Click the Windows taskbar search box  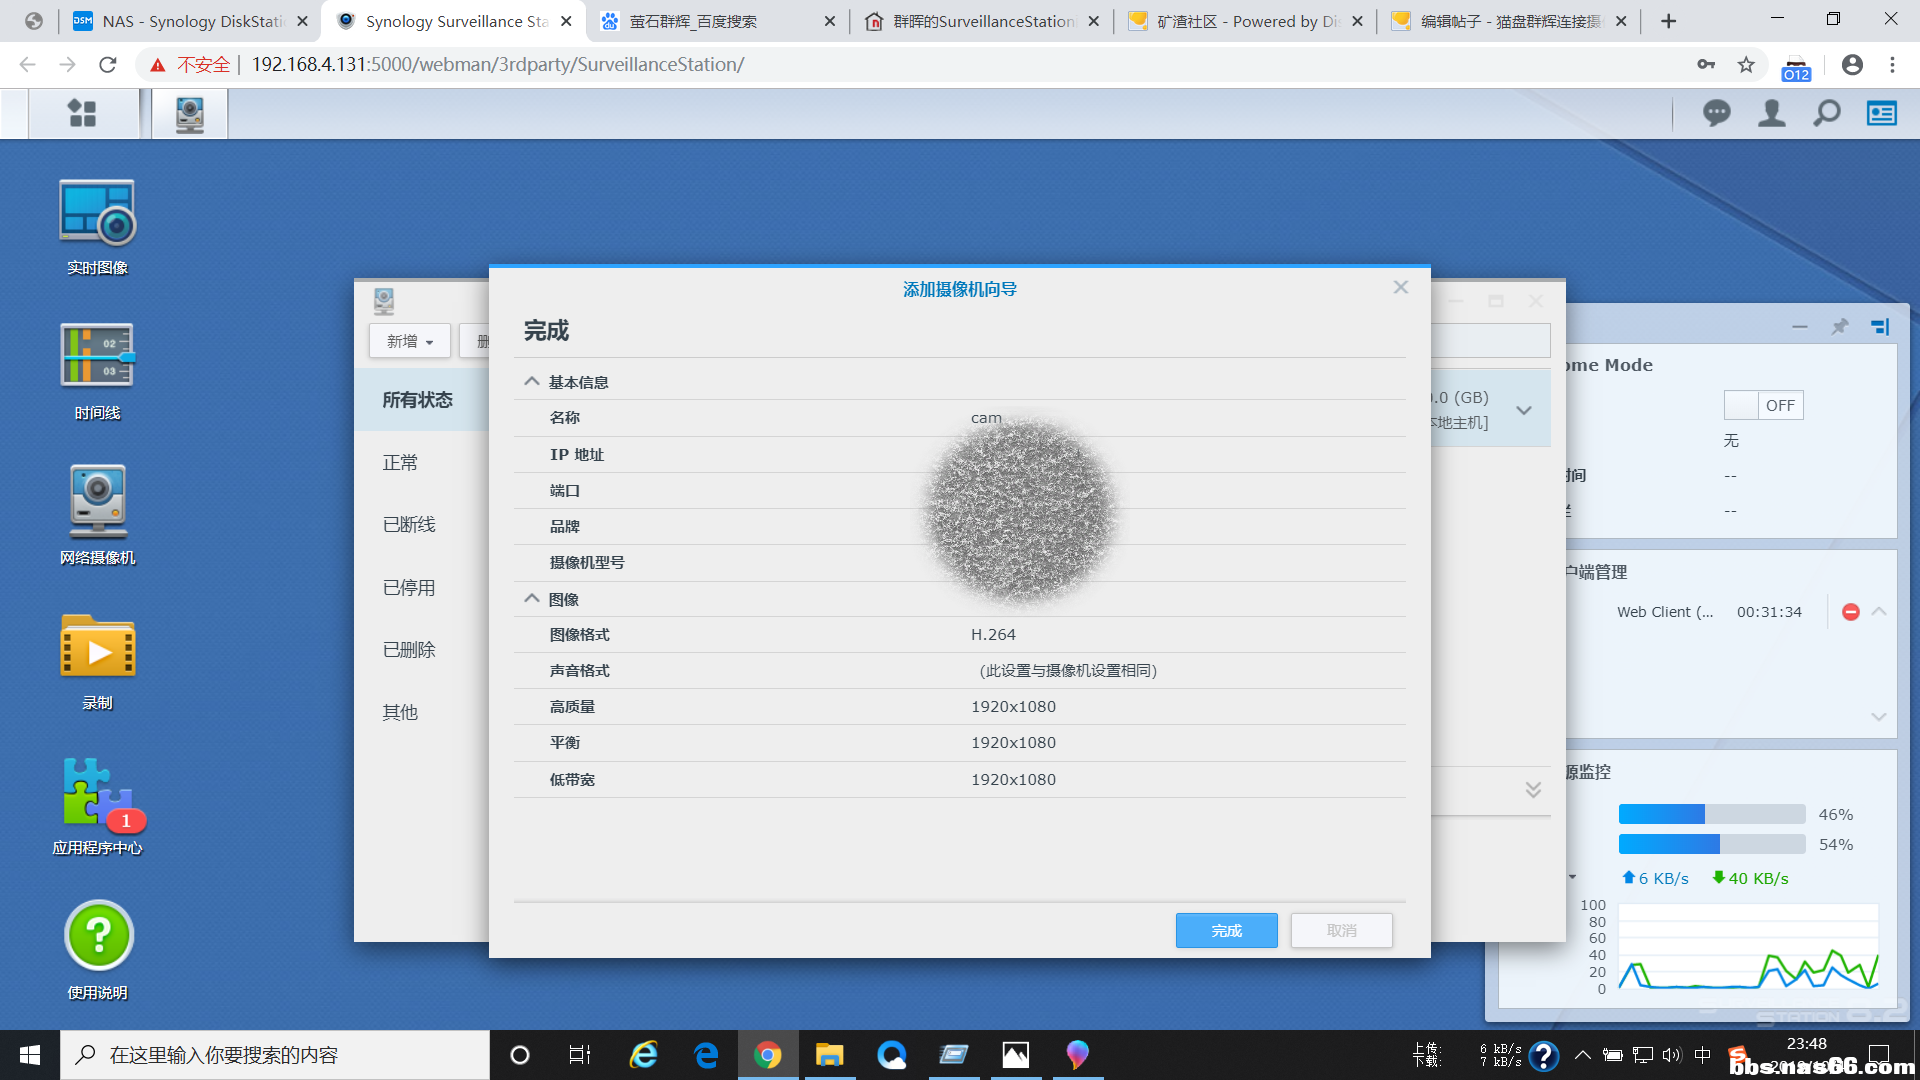pos(275,1055)
